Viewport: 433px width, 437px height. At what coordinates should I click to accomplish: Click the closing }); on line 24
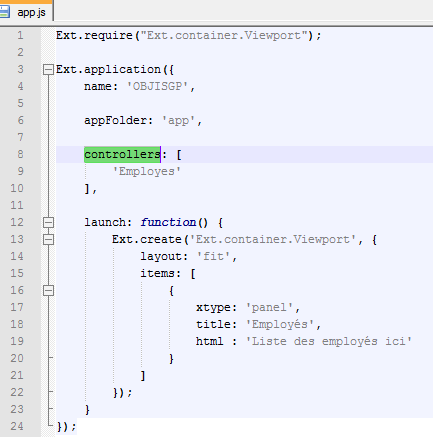point(67,426)
